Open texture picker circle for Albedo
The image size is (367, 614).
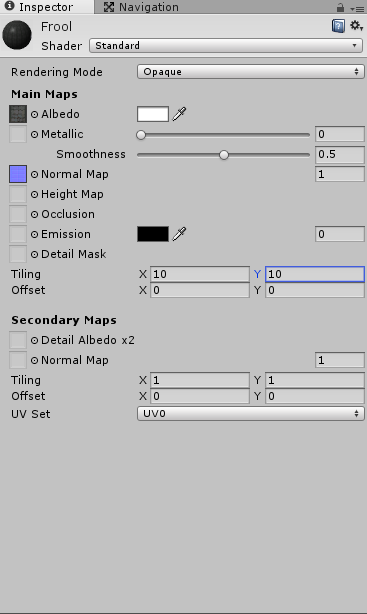point(34,114)
